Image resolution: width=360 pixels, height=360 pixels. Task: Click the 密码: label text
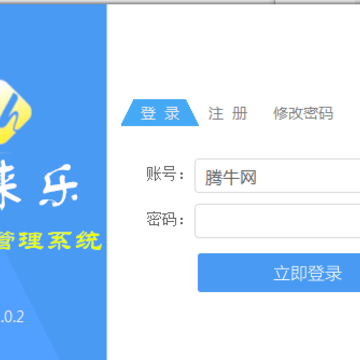pos(165,219)
